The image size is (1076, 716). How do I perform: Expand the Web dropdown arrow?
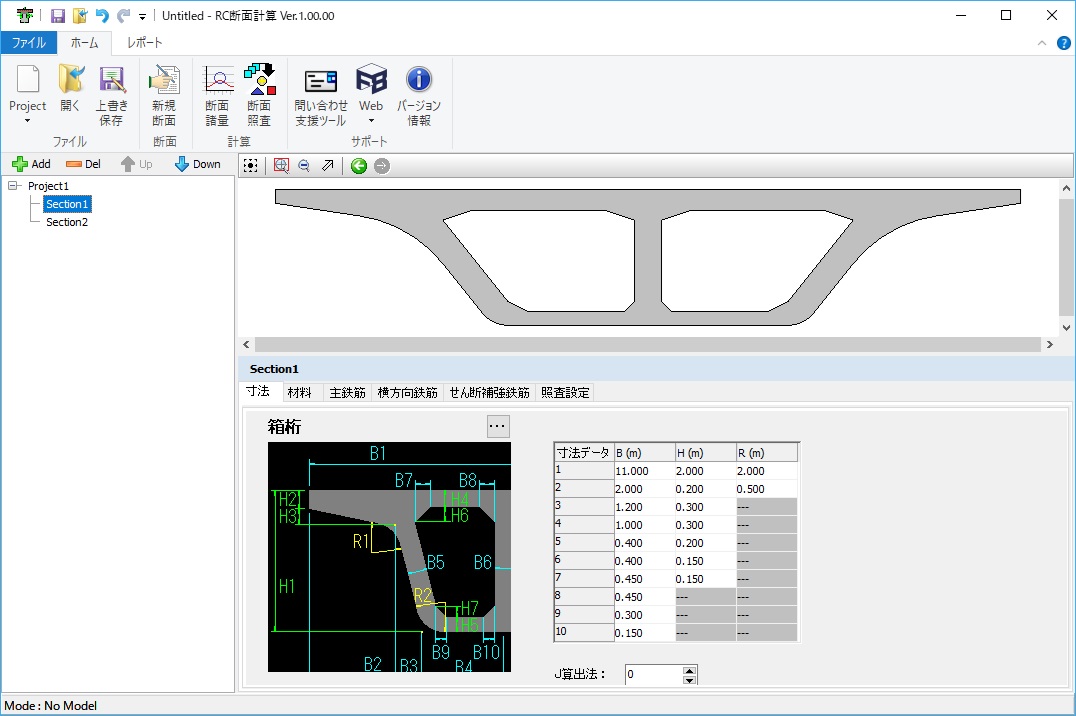point(371,122)
